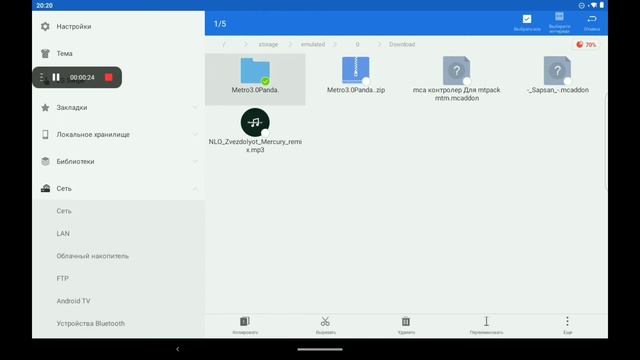The height and width of the screenshot is (360, 640).
Task: Jump to storage in breadcrumb path
Action: [x=268, y=44]
